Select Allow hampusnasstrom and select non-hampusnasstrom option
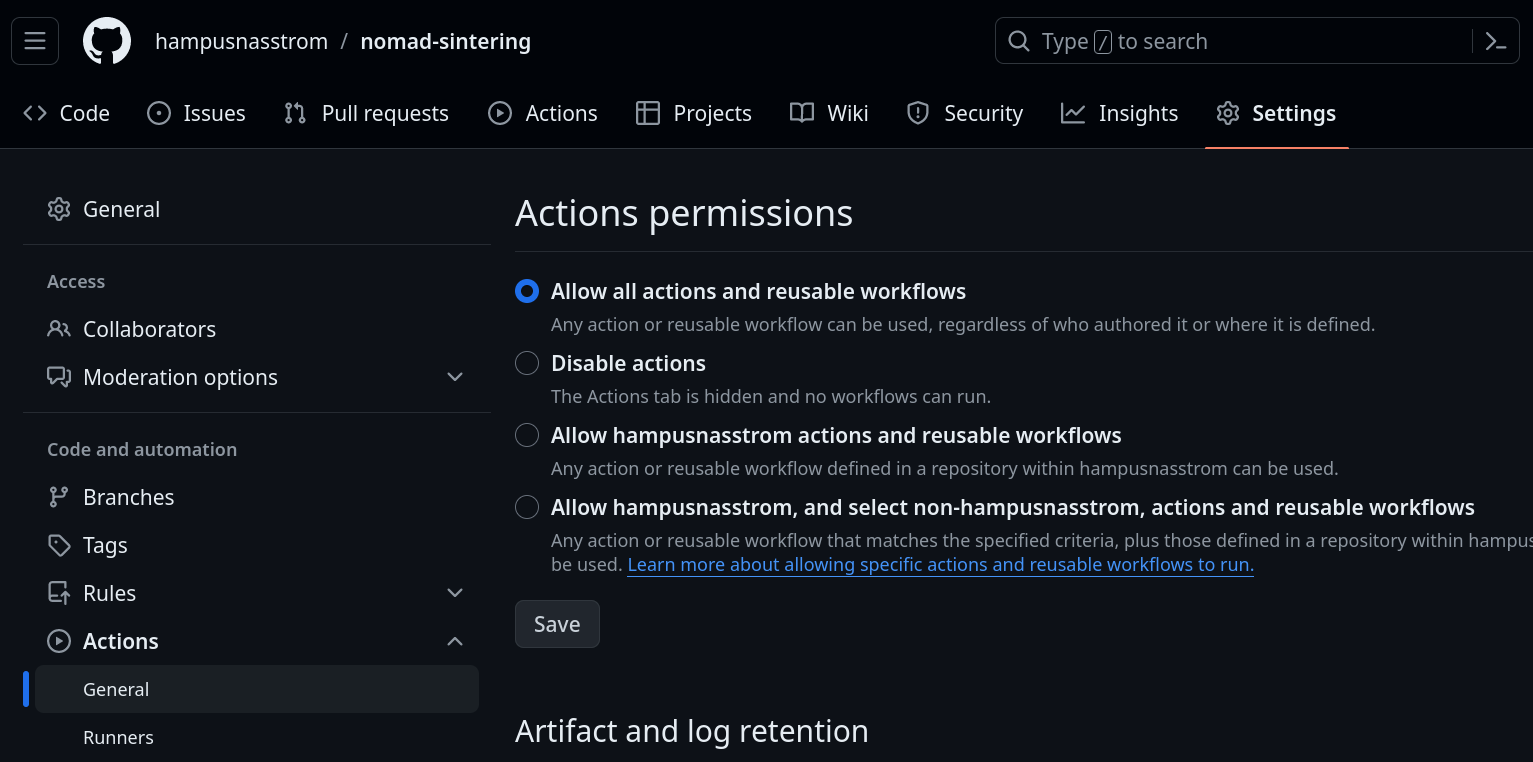This screenshot has height=762, width=1533. (x=527, y=507)
